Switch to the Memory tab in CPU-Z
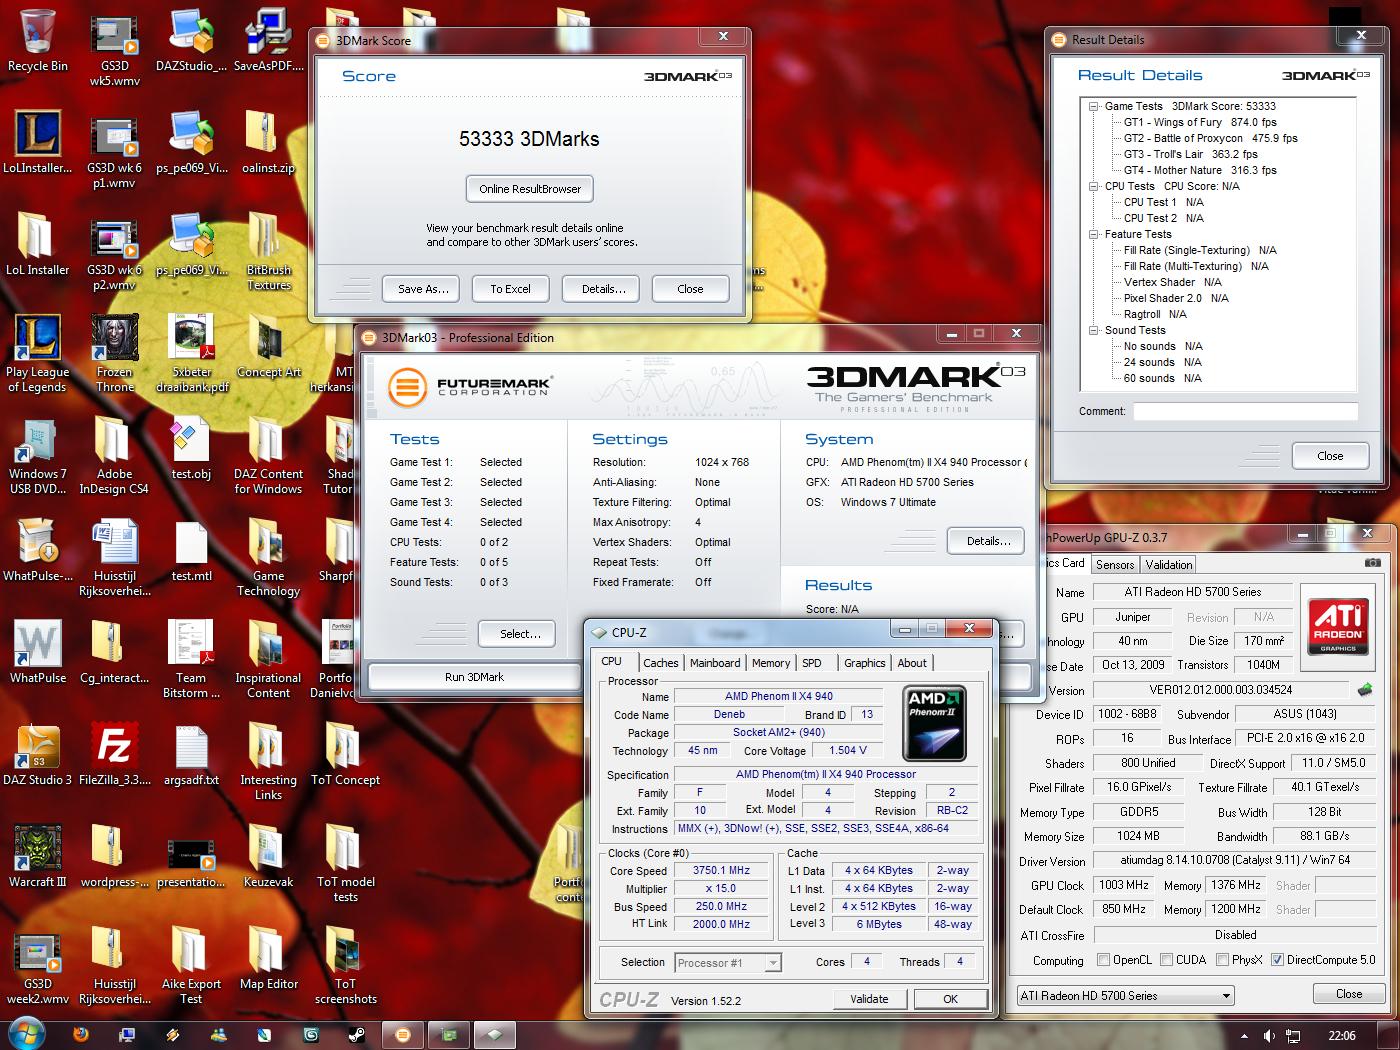Screen dimensions: 1400x1050 pos(771,663)
